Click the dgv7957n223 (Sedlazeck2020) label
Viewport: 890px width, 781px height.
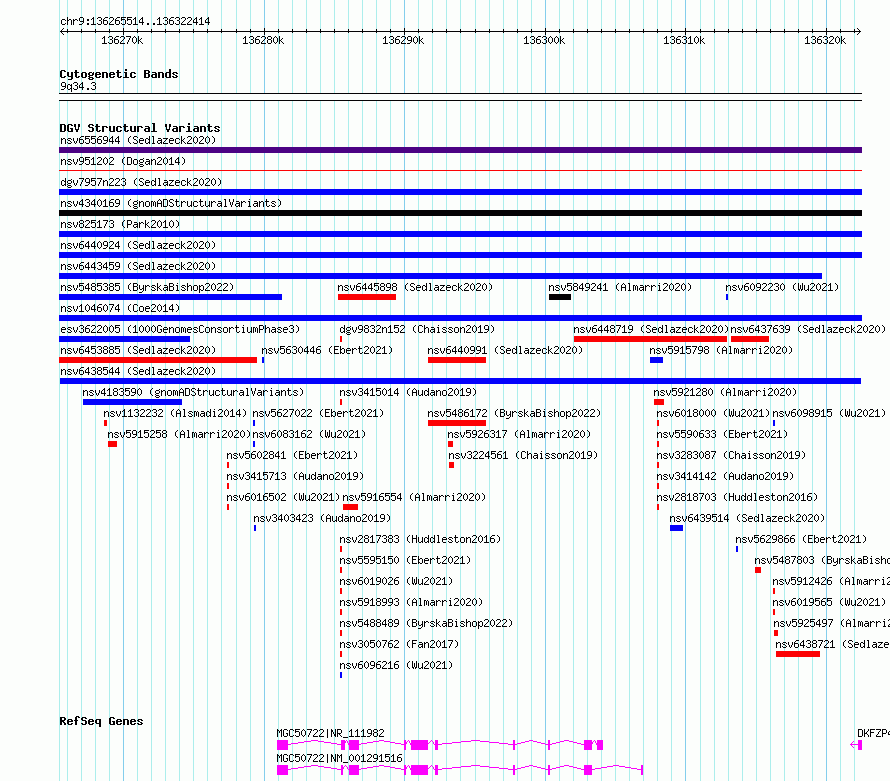[141, 182]
